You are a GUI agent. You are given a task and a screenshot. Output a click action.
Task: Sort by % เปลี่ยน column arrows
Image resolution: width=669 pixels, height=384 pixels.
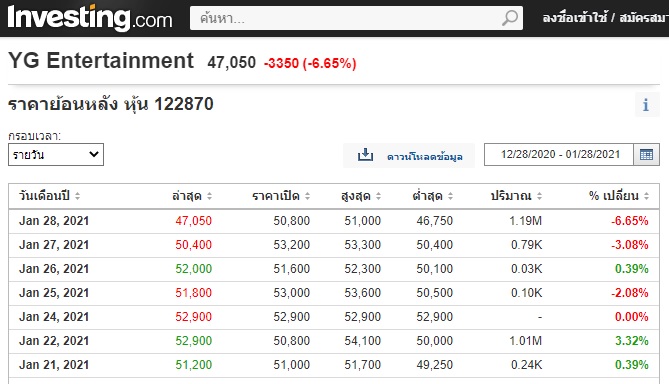tap(646, 196)
